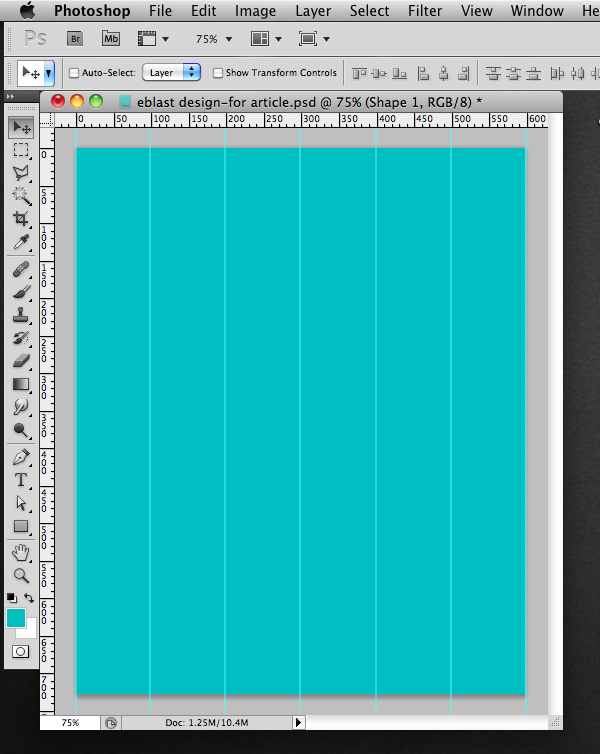Enable the Auto-Select checkbox
Screen dimensions: 600x754
(74, 73)
